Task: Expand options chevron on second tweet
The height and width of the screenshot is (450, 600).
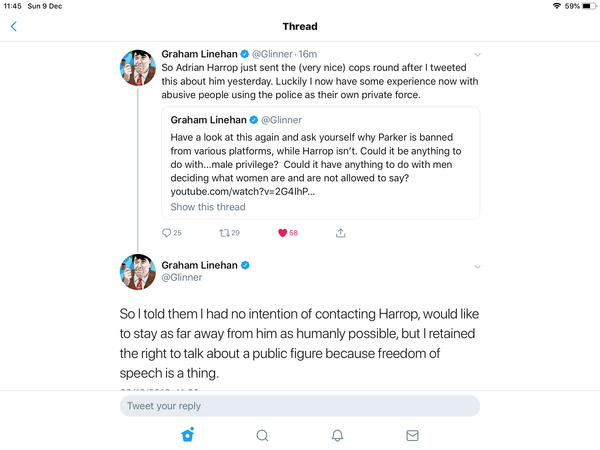Action: [478, 266]
